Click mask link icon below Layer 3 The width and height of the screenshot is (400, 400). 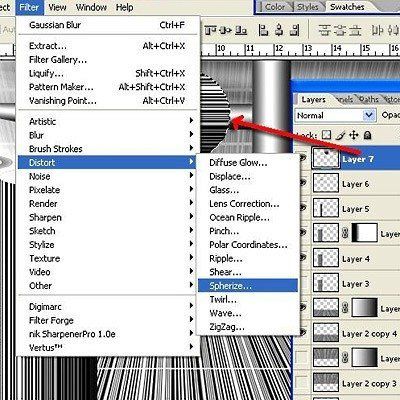(x=345, y=308)
